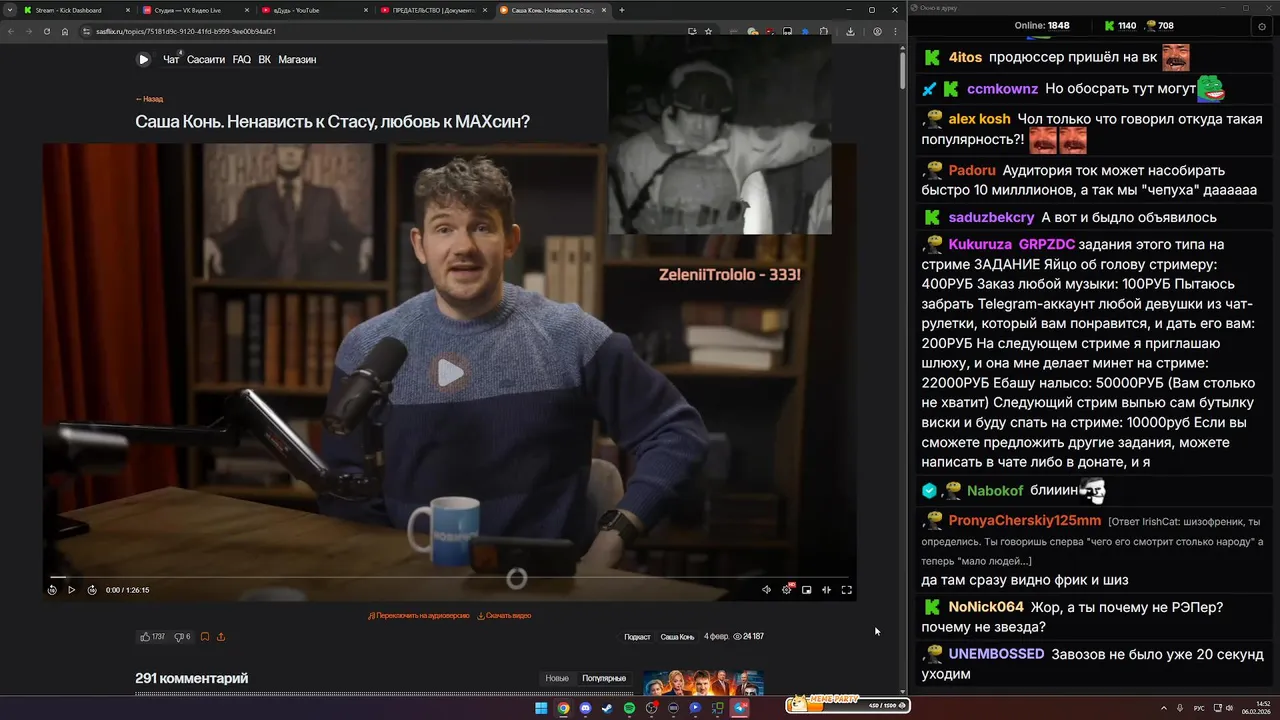1280x720 pixels.
Task: Enter fullscreen video mode
Action: point(846,590)
